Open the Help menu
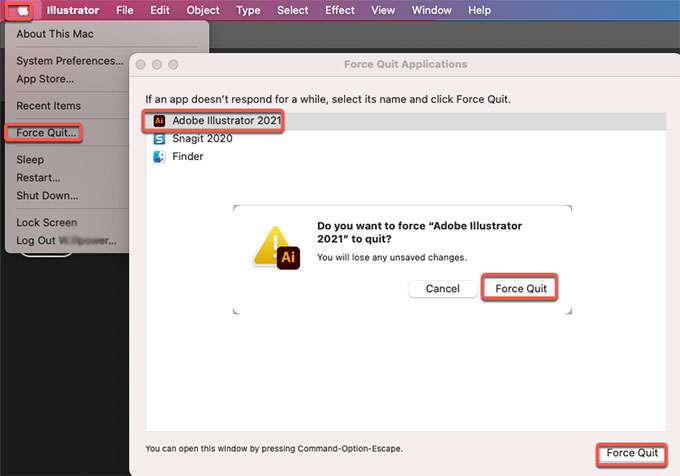 pos(479,10)
